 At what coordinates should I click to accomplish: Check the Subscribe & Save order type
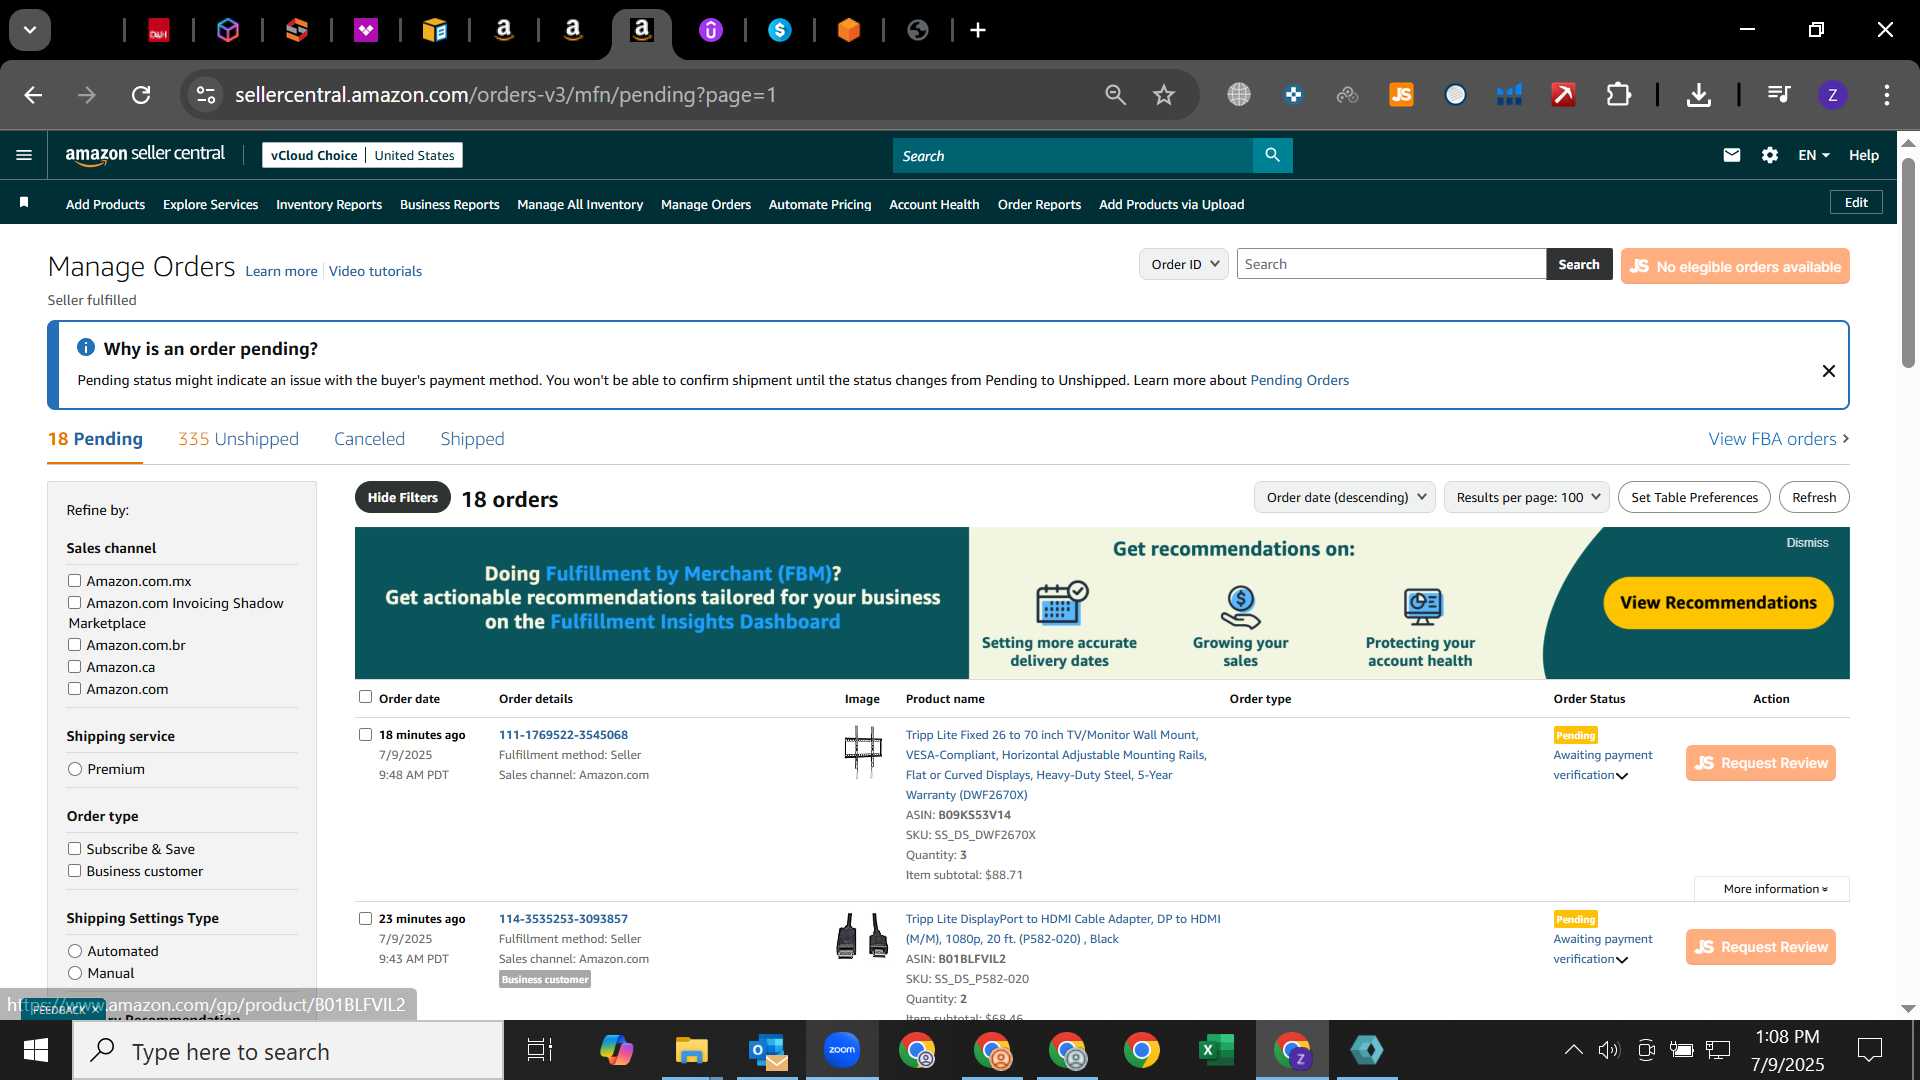(74, 848)
